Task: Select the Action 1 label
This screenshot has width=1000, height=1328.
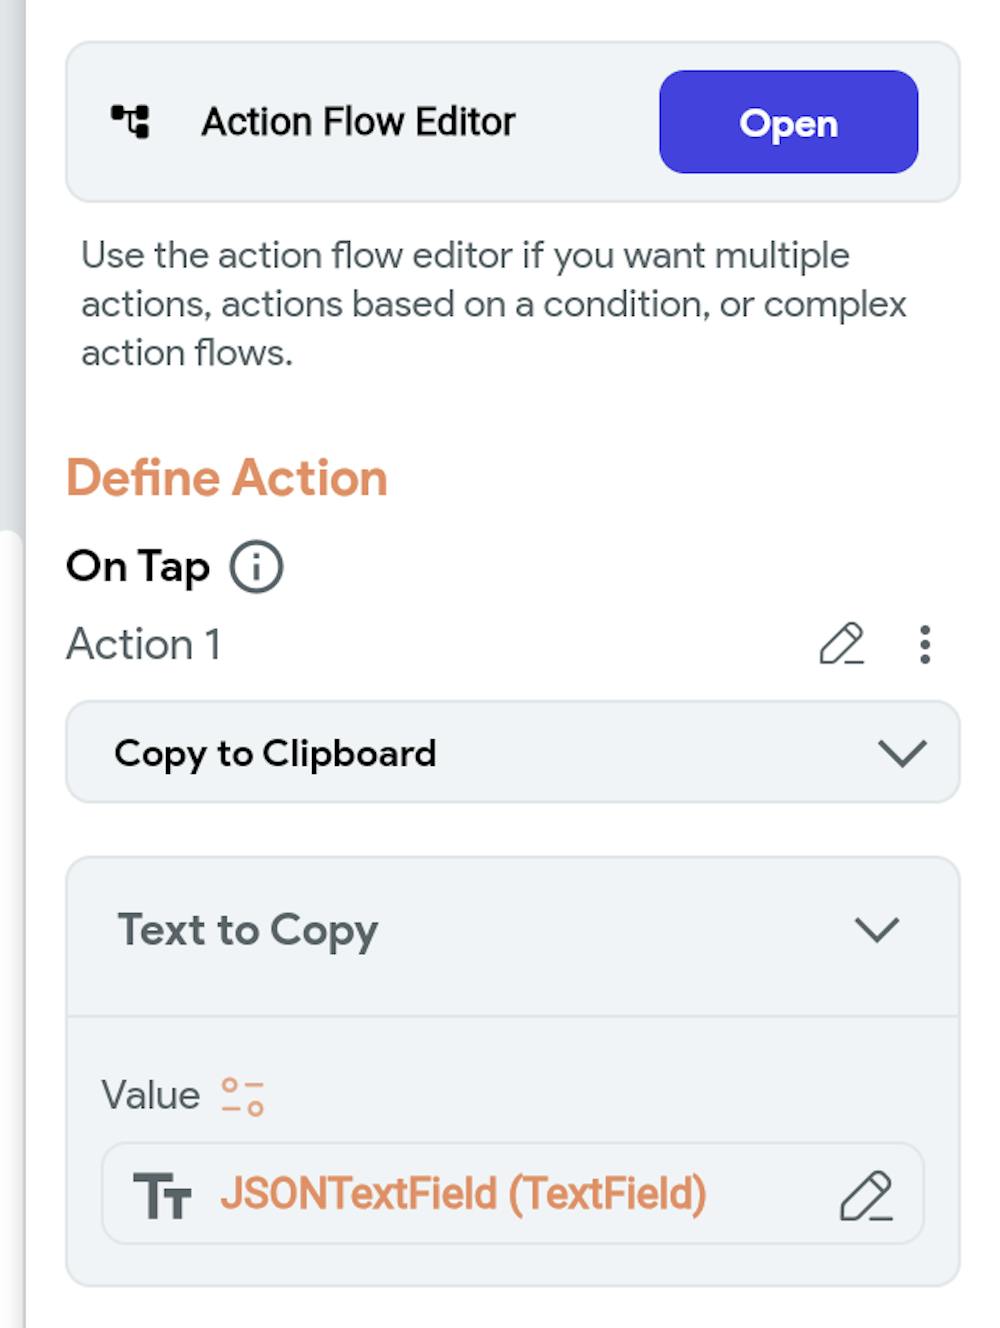Action: (143, 644)
